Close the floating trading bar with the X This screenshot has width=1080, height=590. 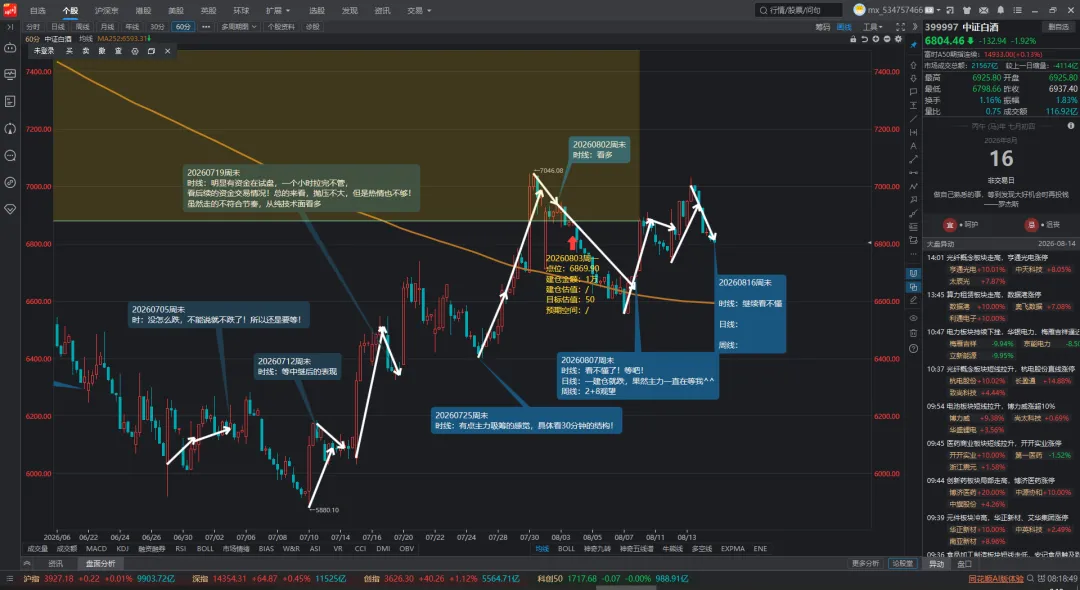click(167, 51)
